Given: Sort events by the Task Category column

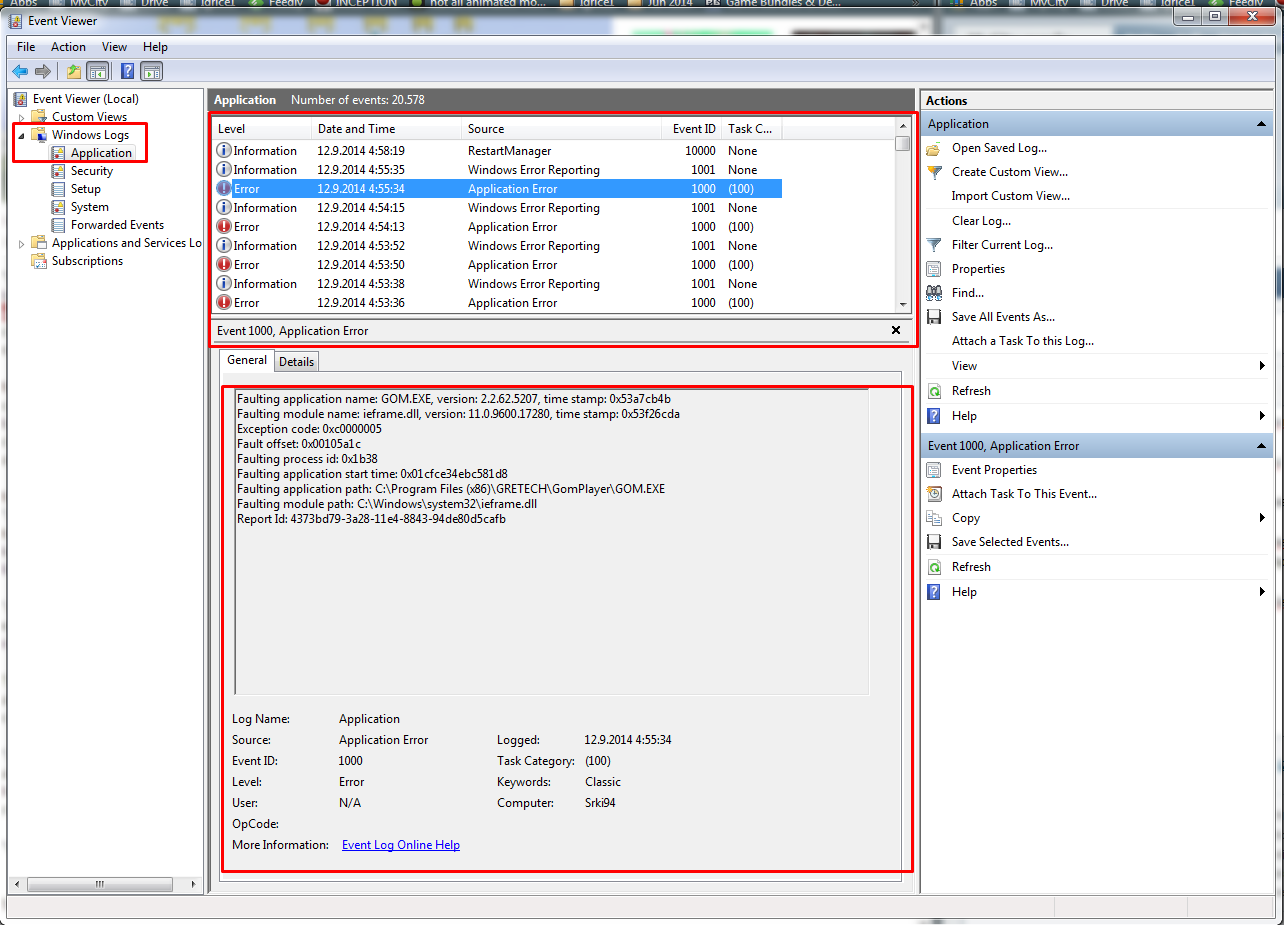Looking at the screenshot, I should click(x=752, y=129).
